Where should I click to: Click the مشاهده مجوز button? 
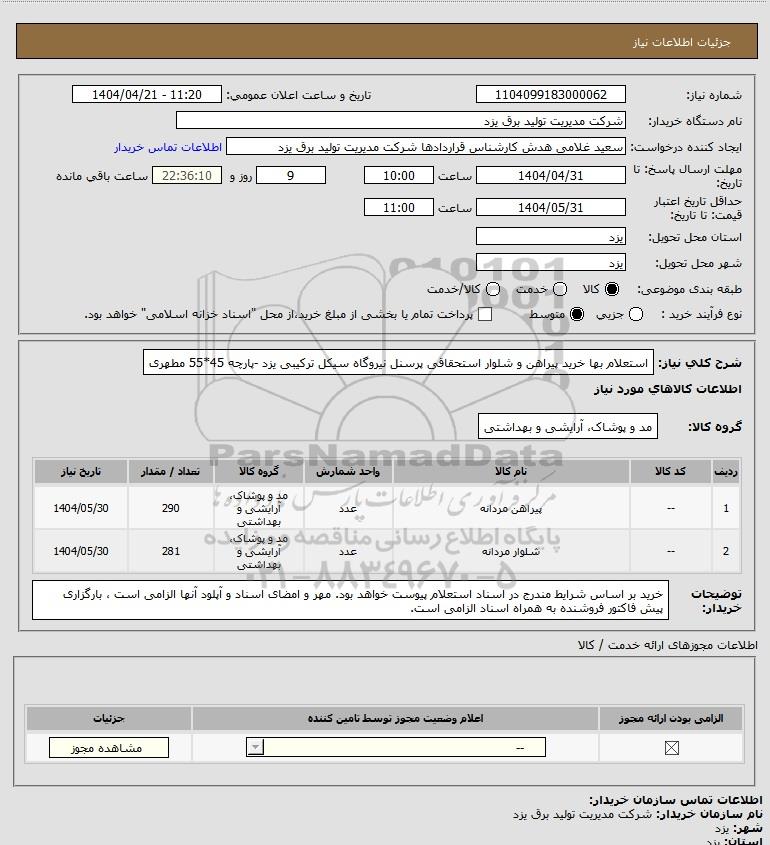click(x=109, y=748)
